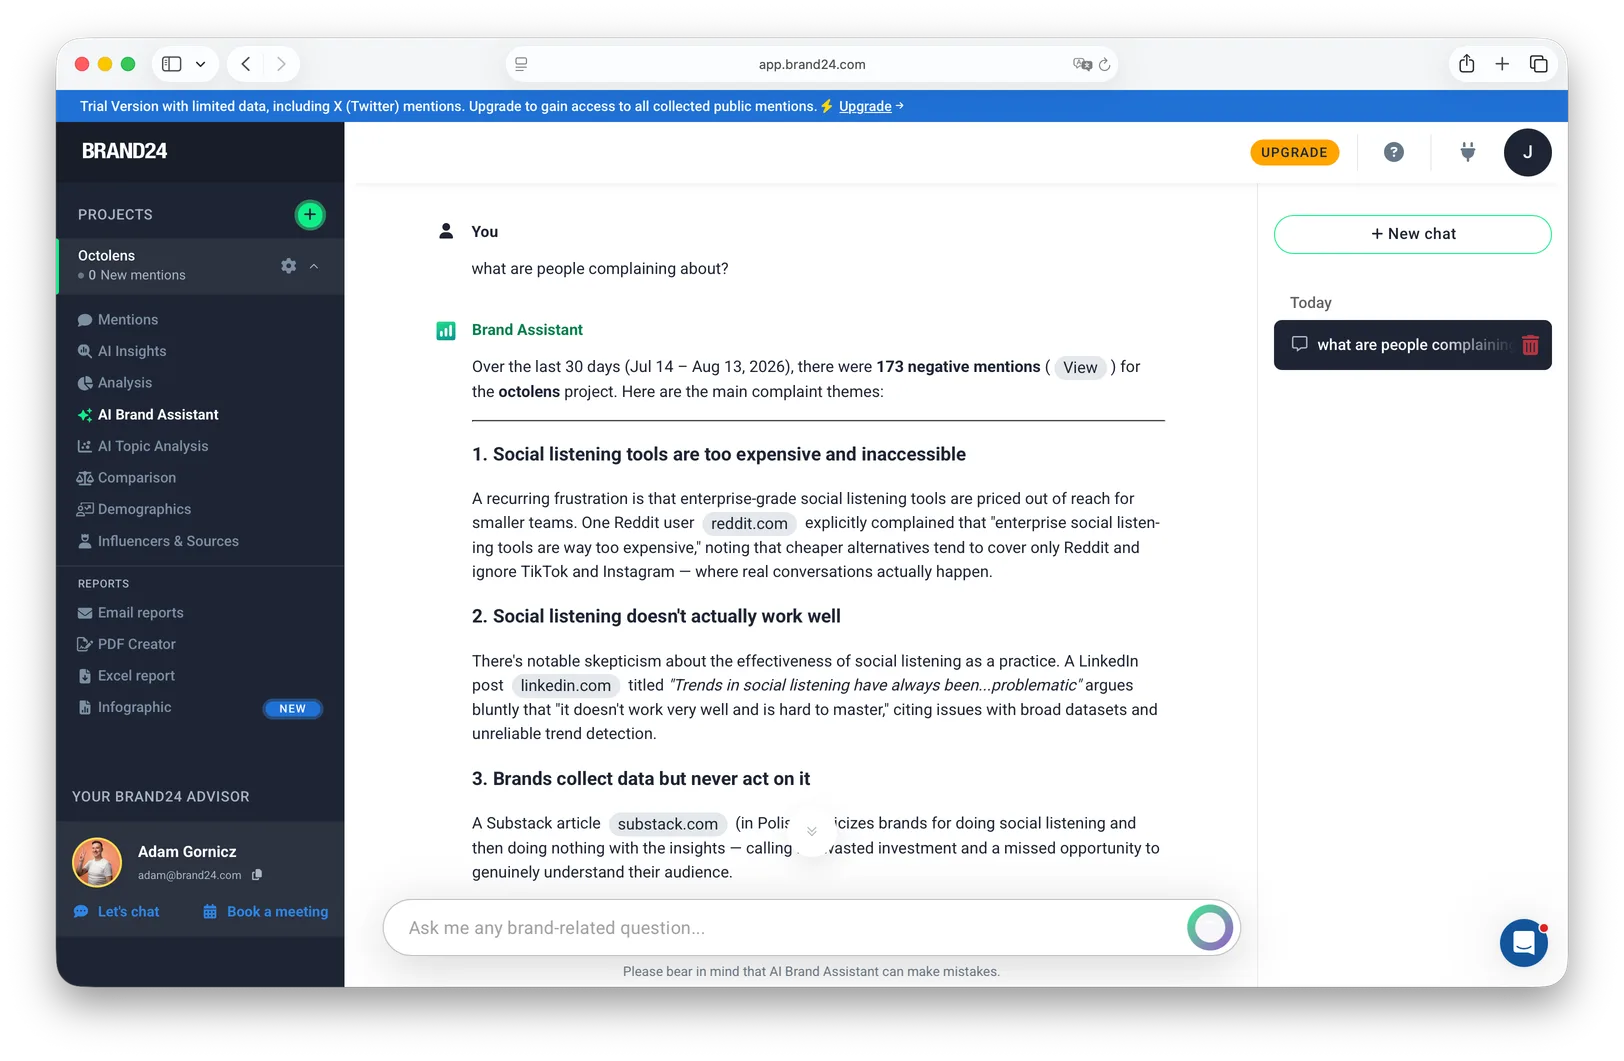Image resolution: width=1624 pixels, height=1061 pixels.
Task: Click the View negative mentions chip
Action: (1080, 368)
